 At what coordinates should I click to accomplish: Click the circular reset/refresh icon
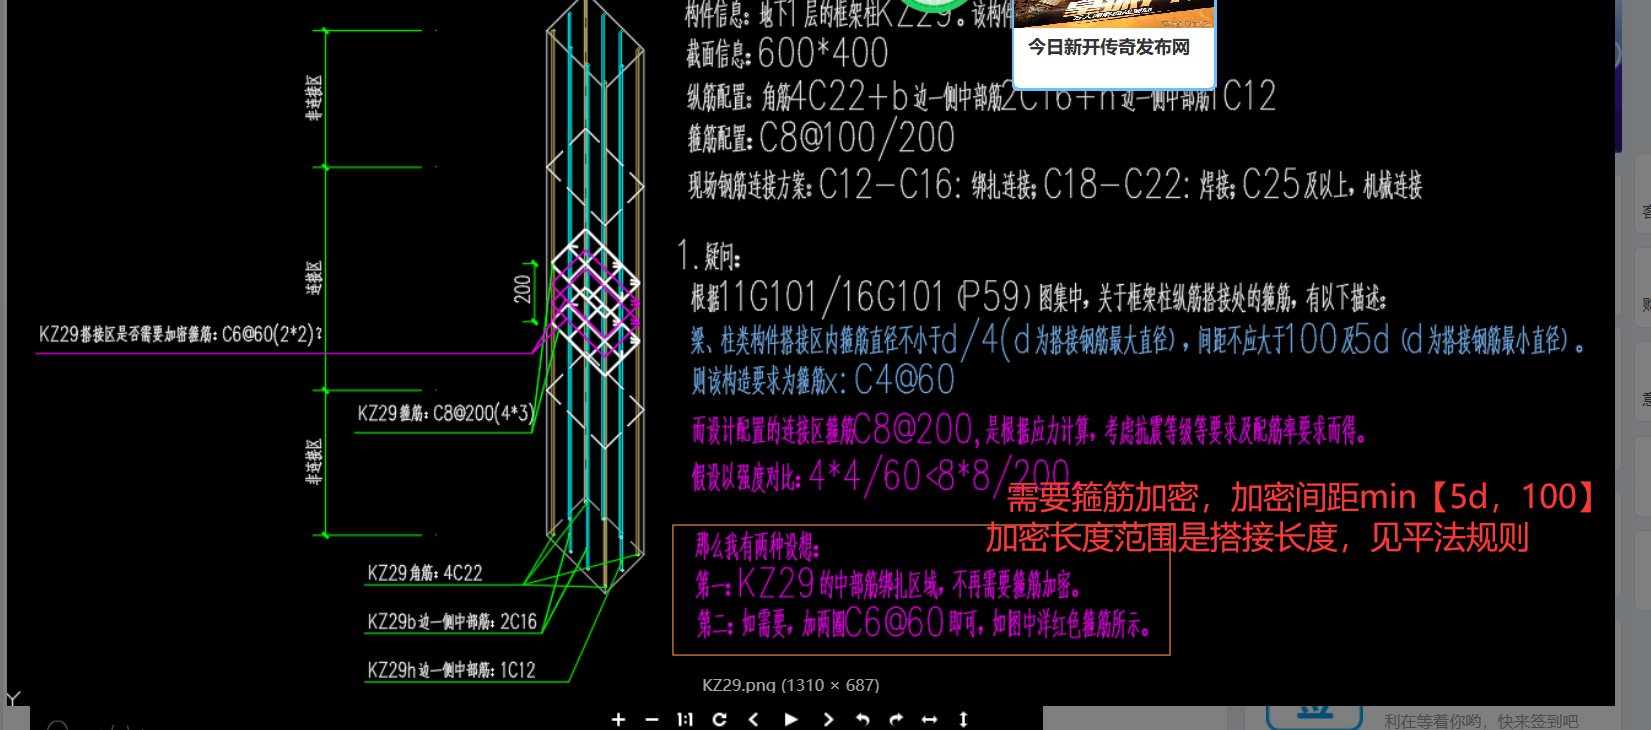coord(719,719)
